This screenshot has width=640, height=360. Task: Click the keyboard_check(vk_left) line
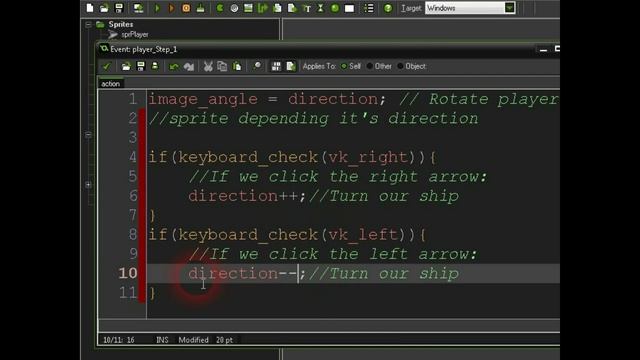(x=287, y=235)
